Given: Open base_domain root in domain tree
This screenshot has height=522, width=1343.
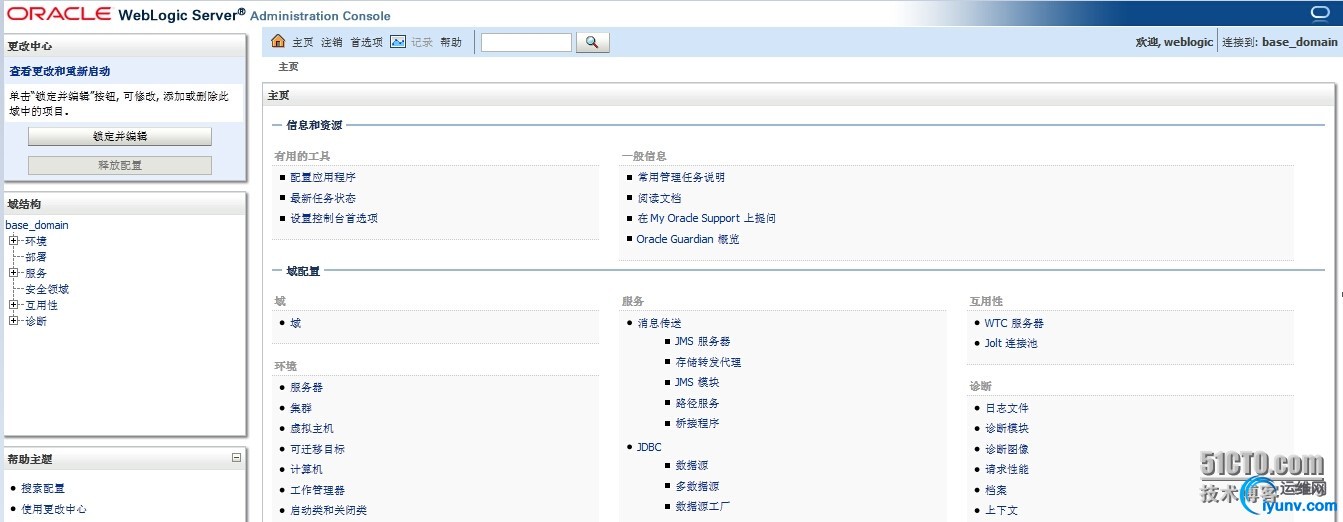Looking at the screenshot, I should (37, 225).
